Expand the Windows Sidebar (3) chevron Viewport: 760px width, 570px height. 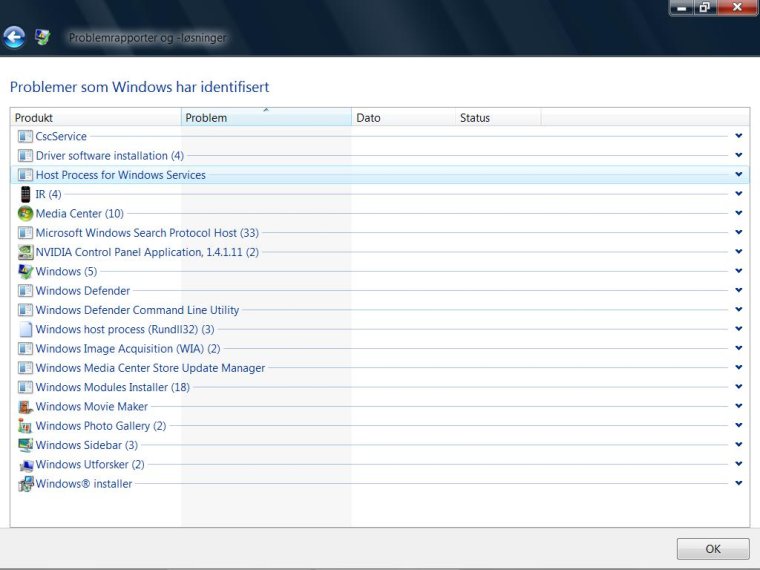pos(739,444)
